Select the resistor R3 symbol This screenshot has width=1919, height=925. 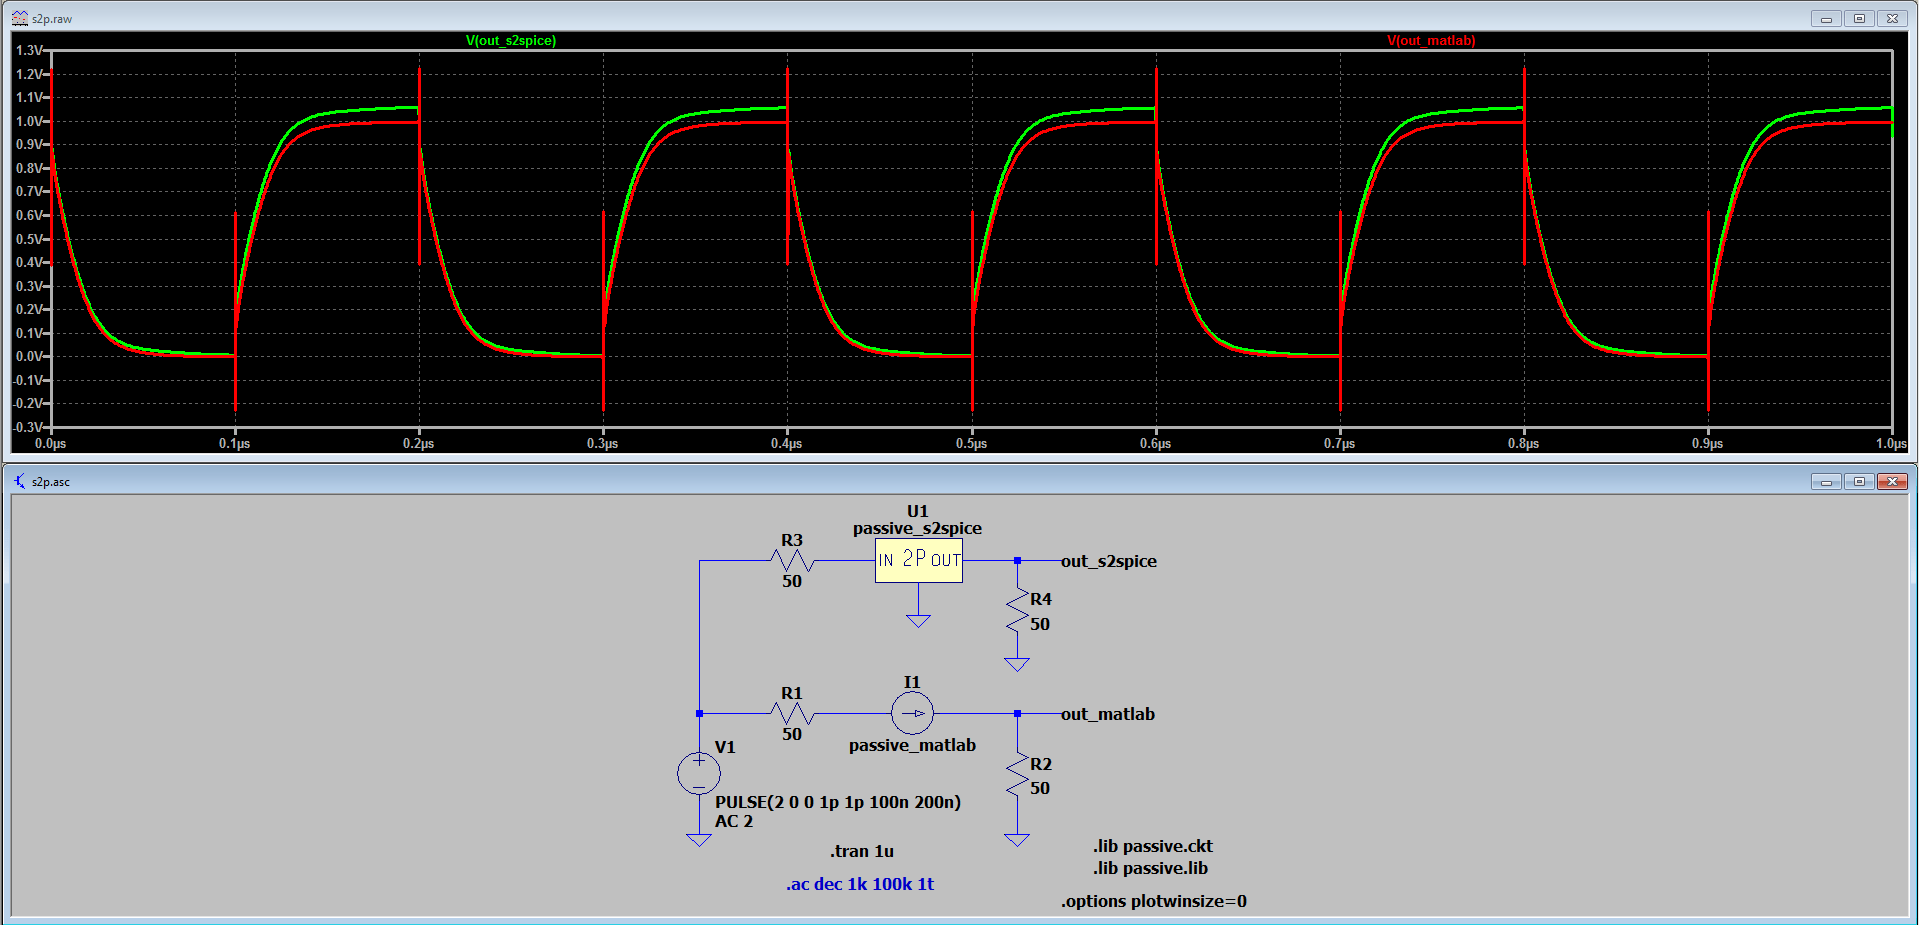click(791, 561)
